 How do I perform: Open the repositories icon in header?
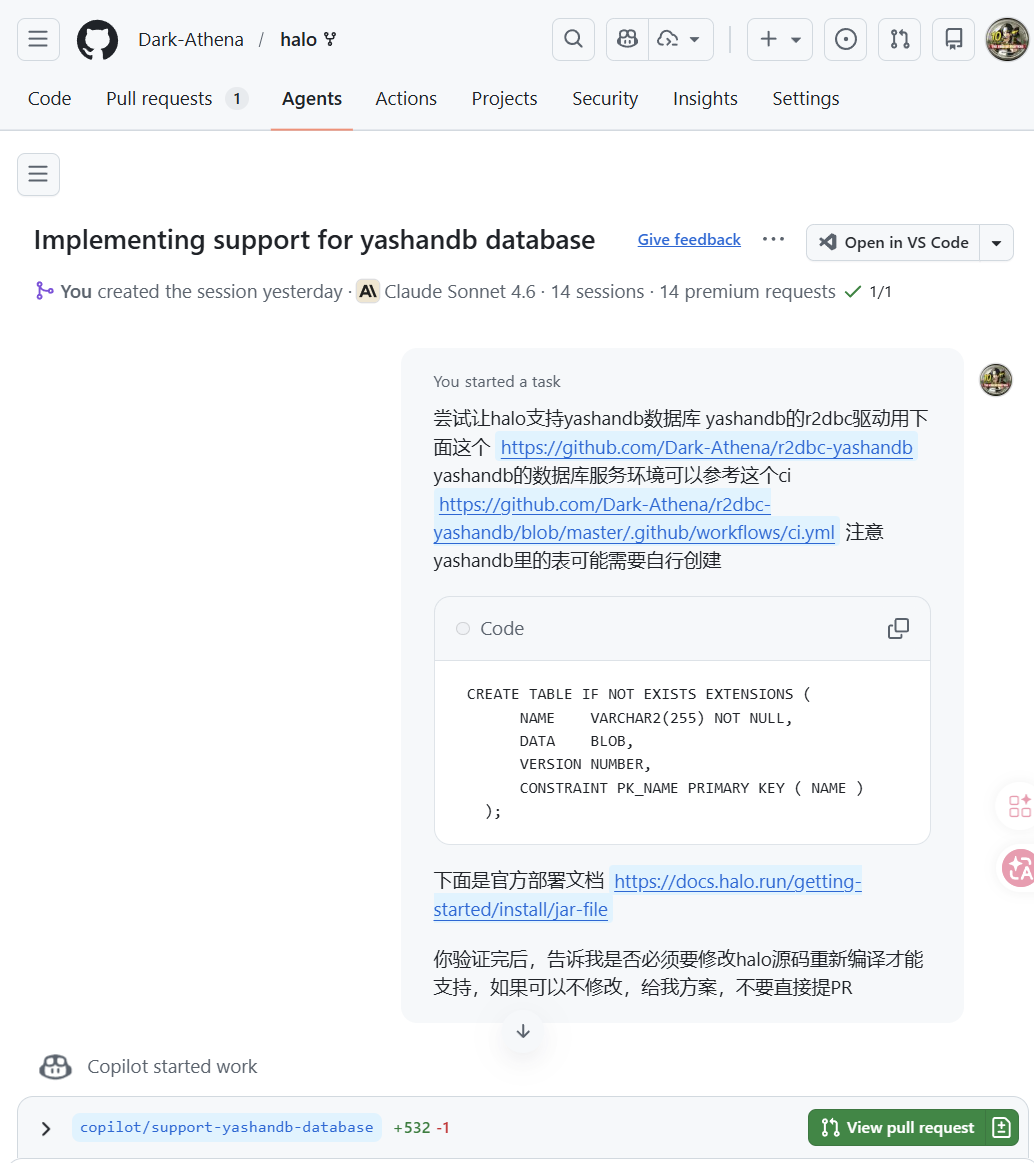point(953,39)
